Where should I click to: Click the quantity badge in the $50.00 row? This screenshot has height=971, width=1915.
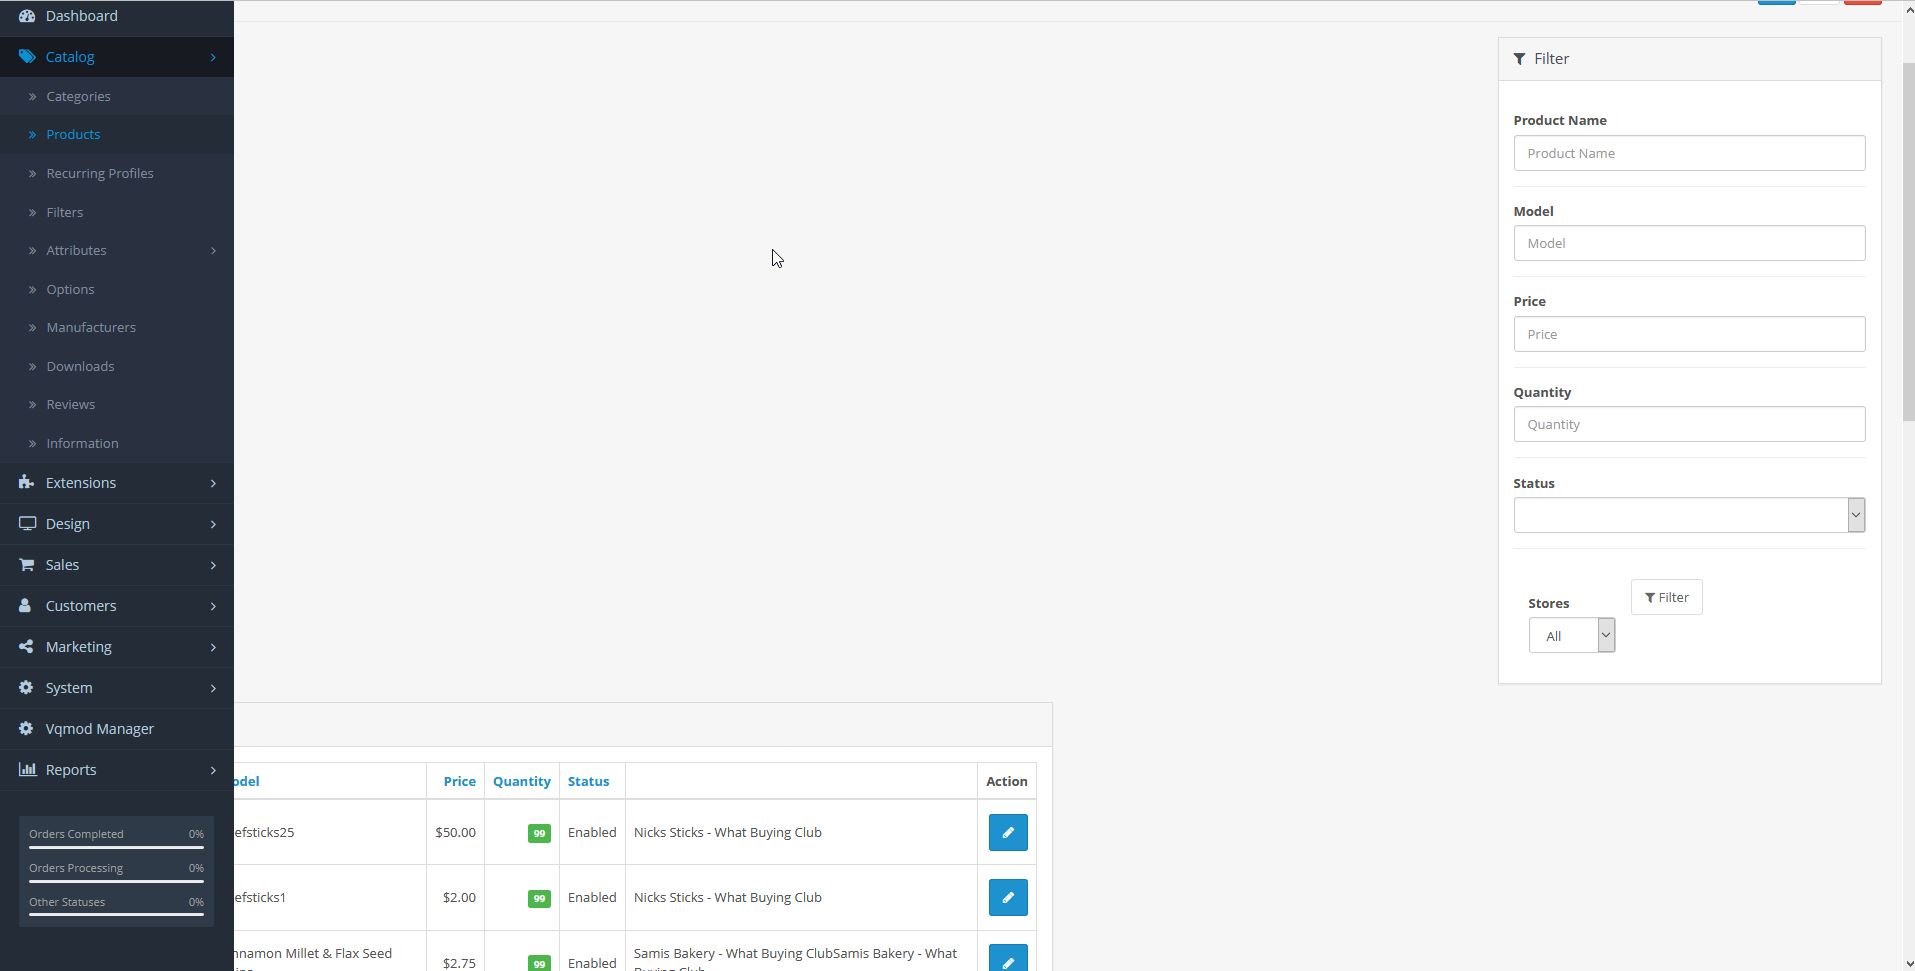pyautogui.click(x=539, y=833)
